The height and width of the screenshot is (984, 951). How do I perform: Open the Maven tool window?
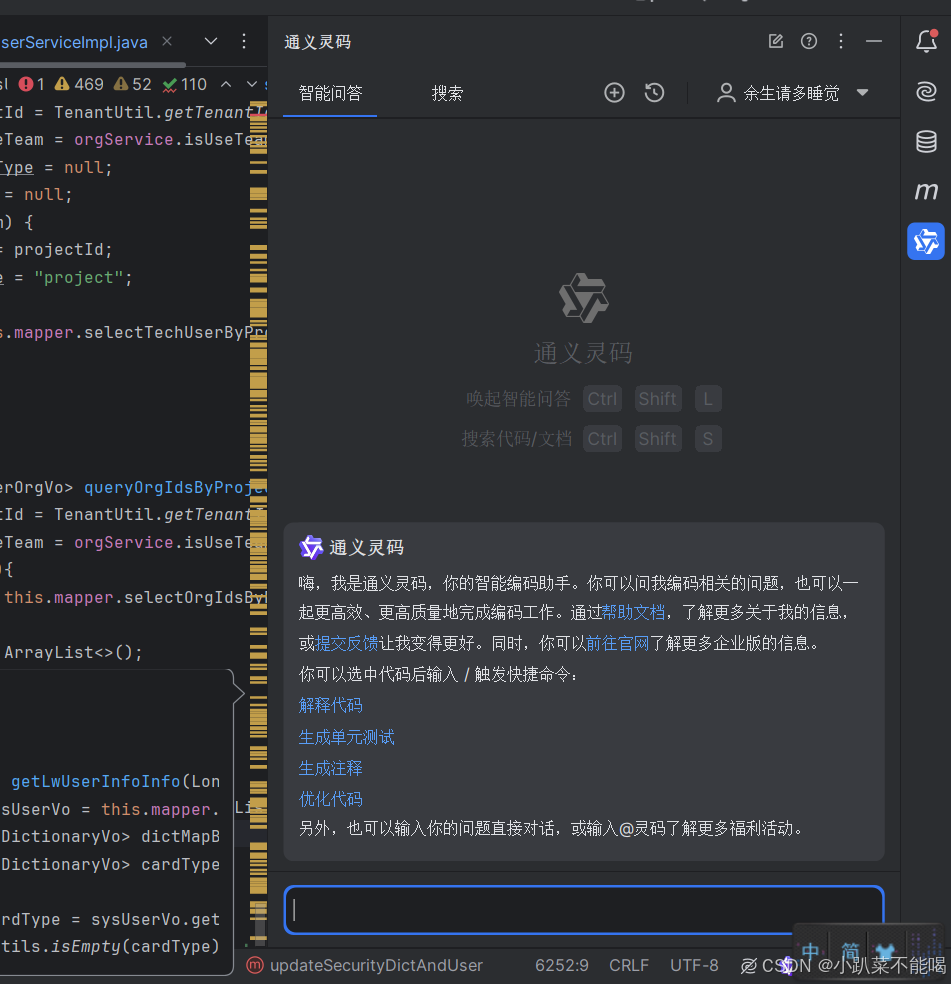point(927,190)
